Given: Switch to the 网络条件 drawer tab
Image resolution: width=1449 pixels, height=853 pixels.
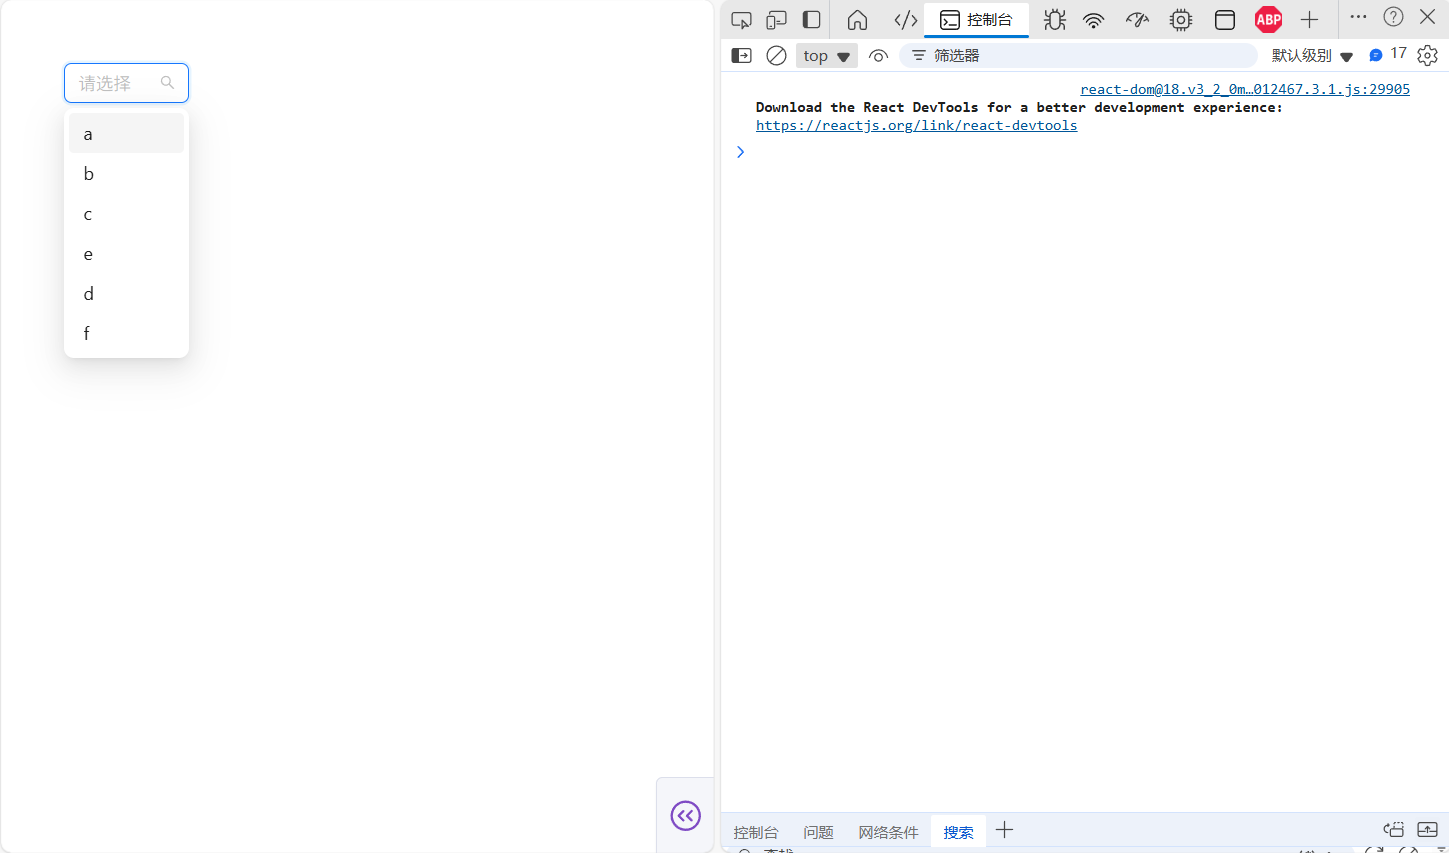Looking at the screenshot, I should coord(888,832).
